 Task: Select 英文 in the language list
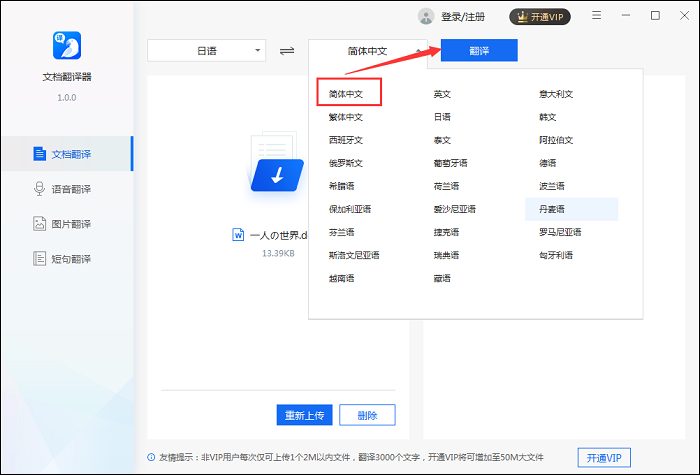point(442,94)
